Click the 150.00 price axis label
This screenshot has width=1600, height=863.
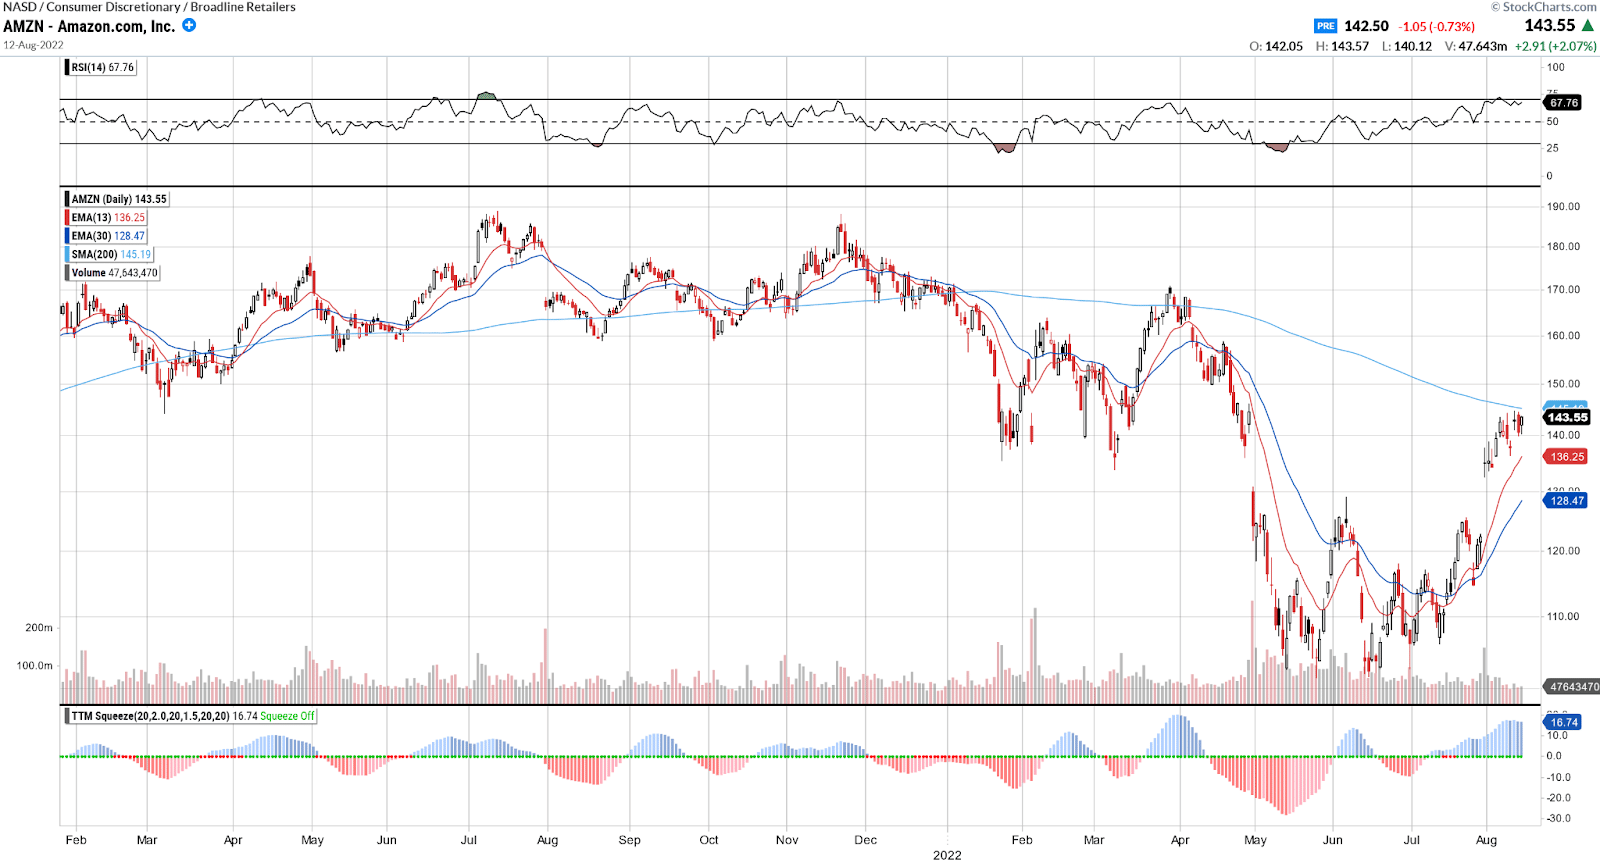[x=1564, y=384]
